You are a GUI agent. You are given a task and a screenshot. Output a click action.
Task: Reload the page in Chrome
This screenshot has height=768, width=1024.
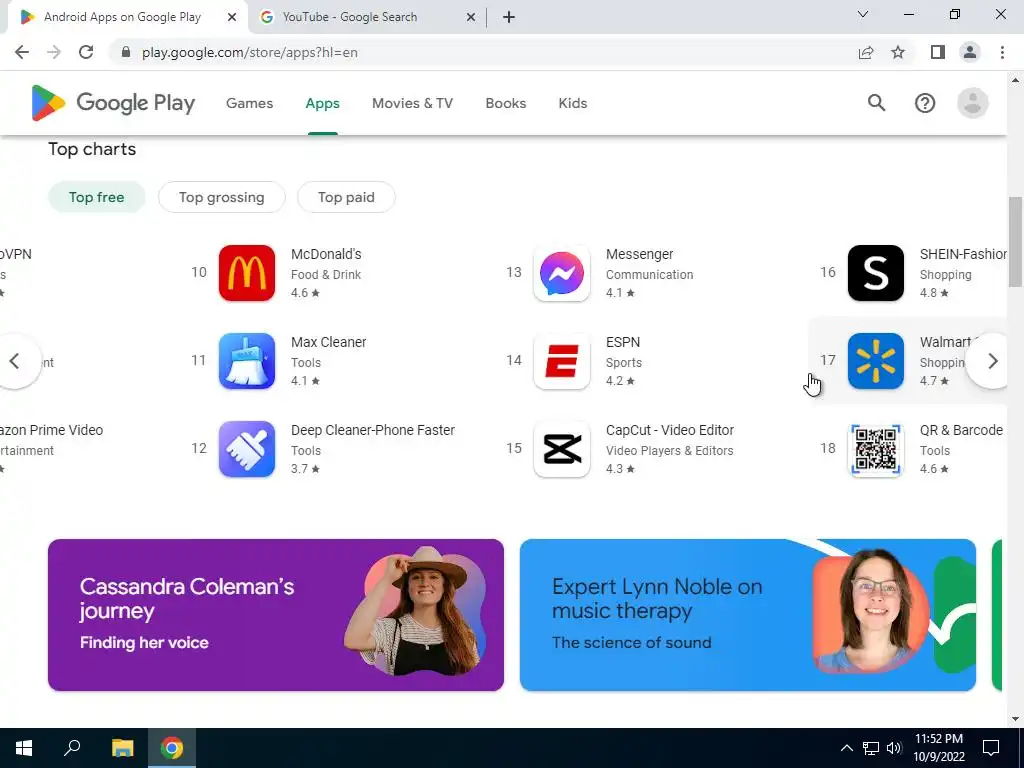pos(86,52)
